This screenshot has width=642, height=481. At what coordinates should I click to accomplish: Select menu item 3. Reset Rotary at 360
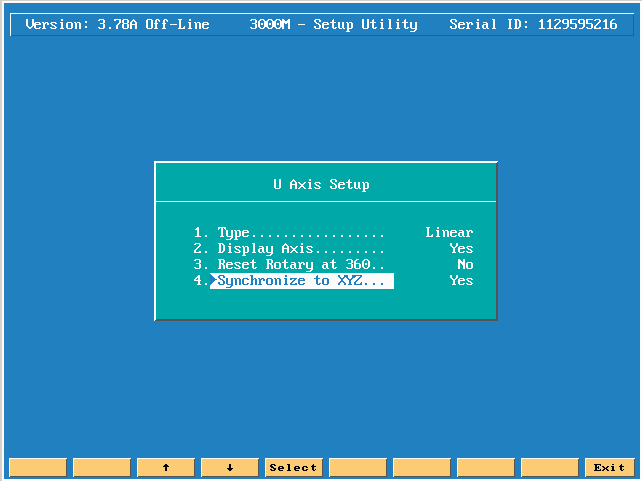point(289,264)
